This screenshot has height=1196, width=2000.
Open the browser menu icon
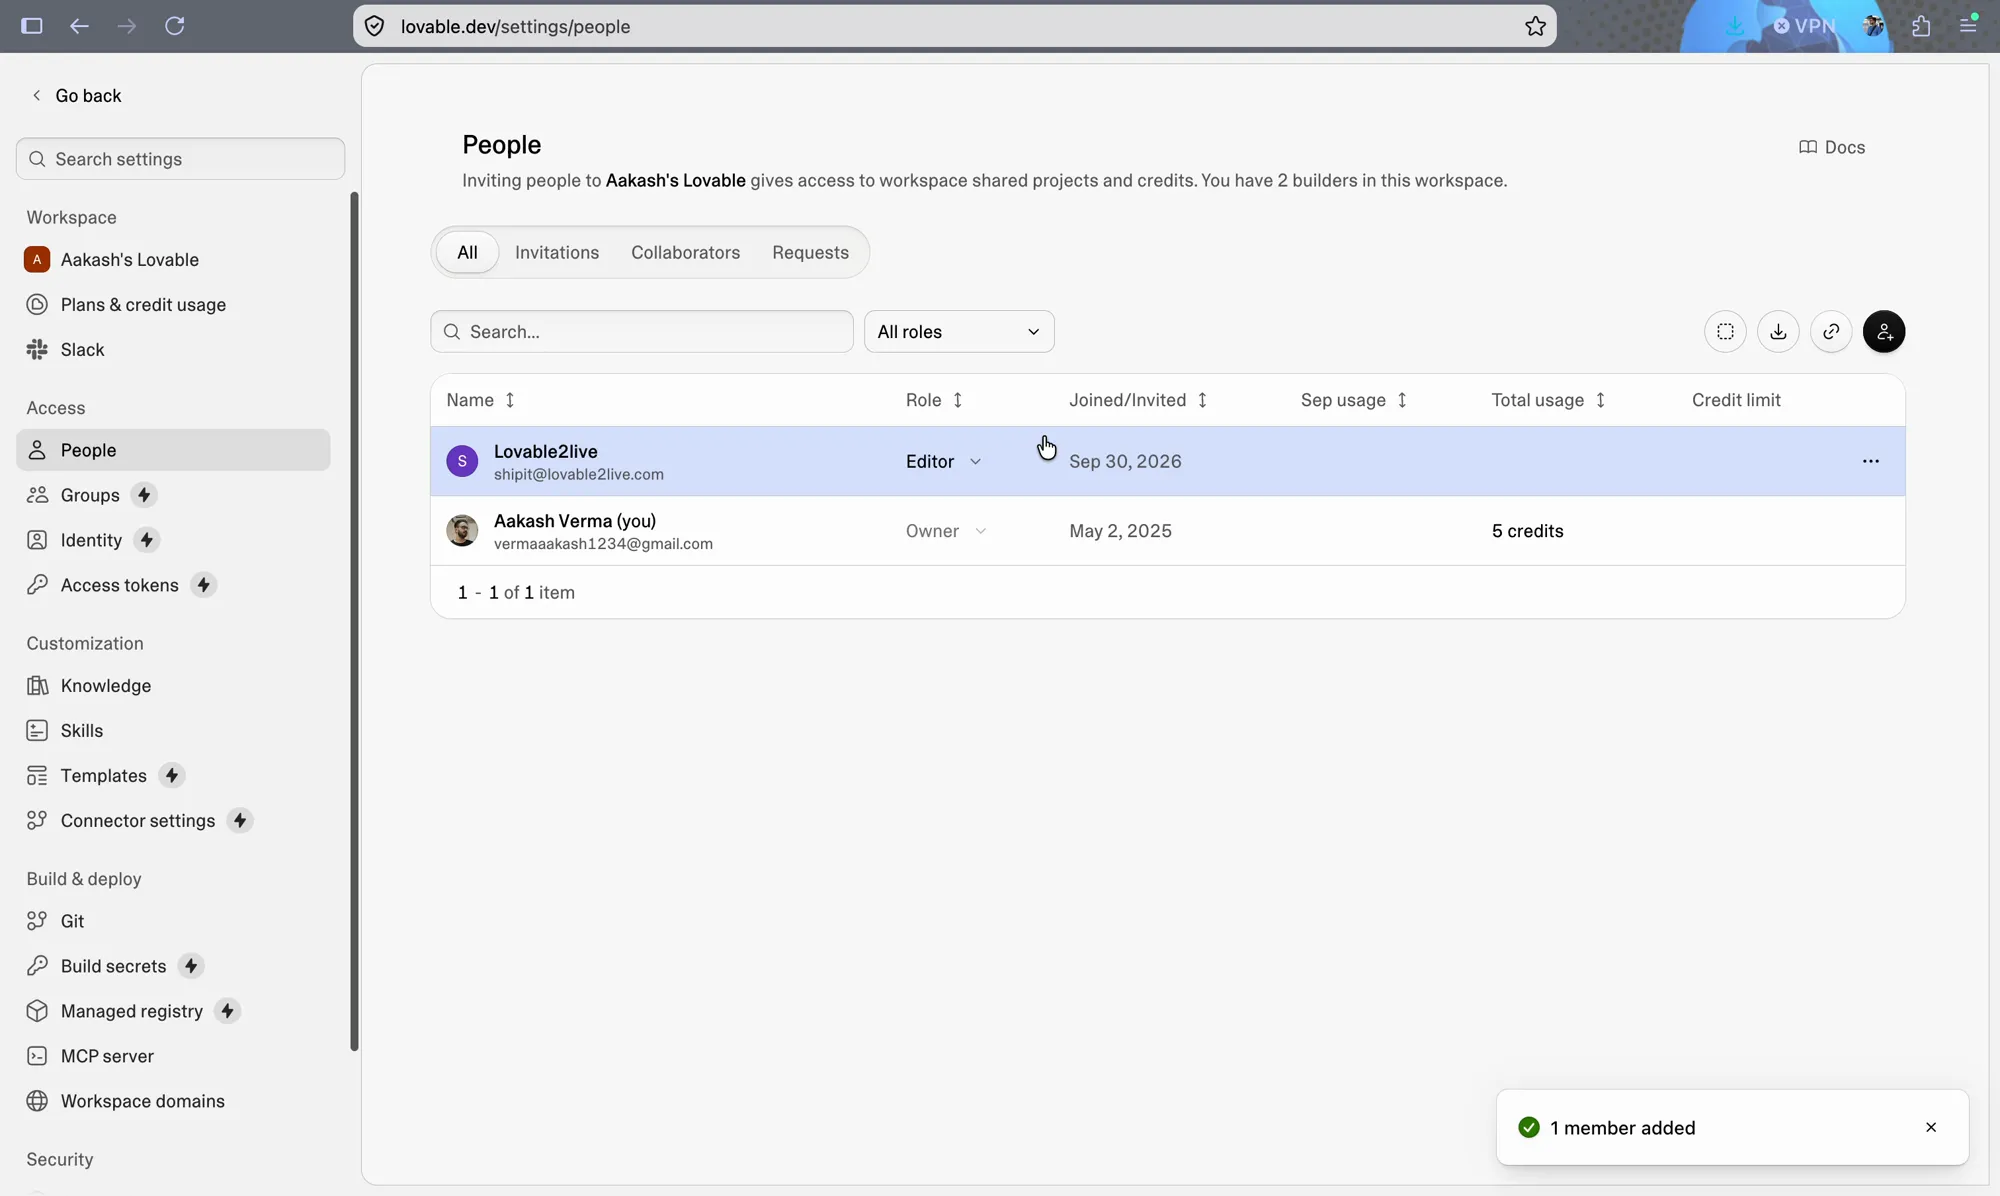pos(1968,26)
